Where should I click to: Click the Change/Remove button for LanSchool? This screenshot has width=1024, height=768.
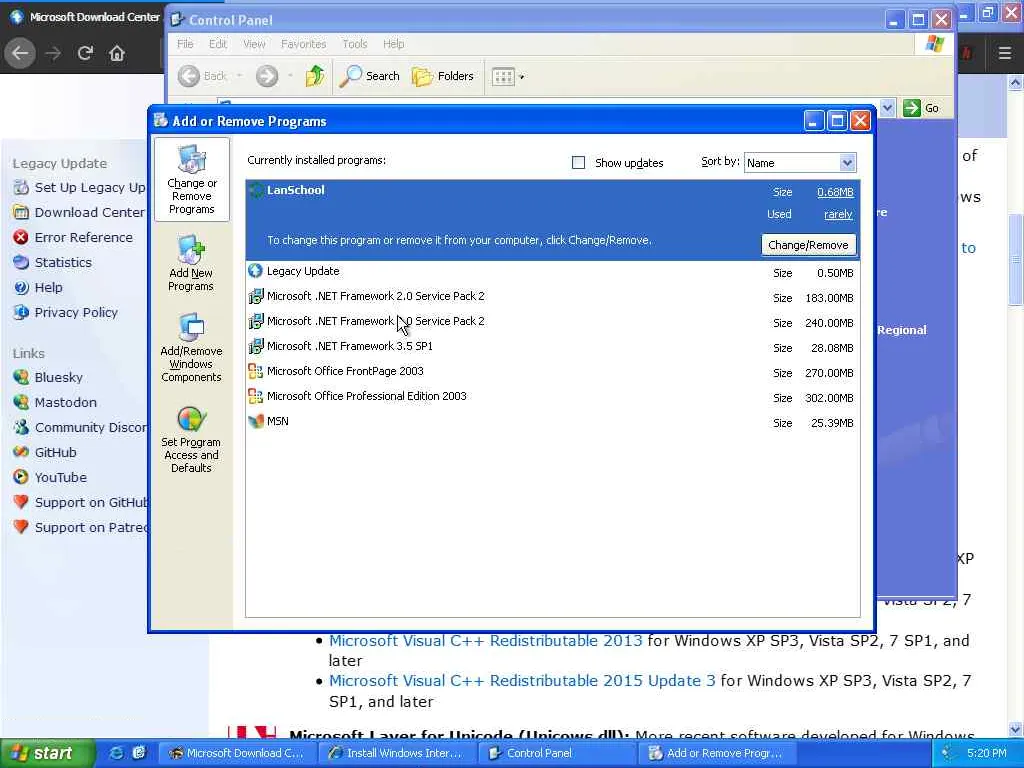coord(808,245)
